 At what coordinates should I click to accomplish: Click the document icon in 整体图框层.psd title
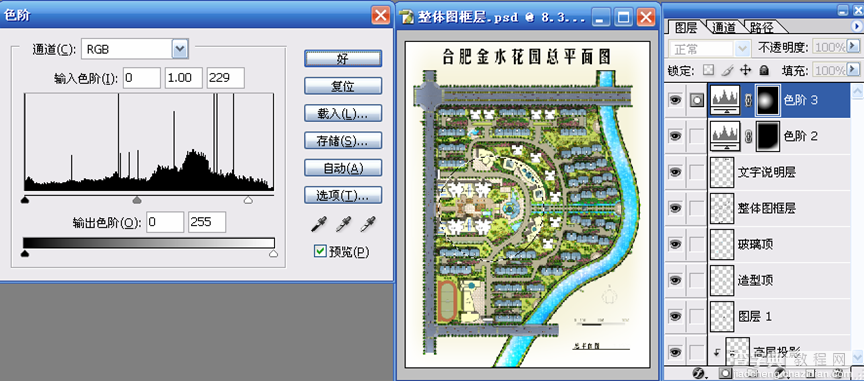tap(408, 17)
